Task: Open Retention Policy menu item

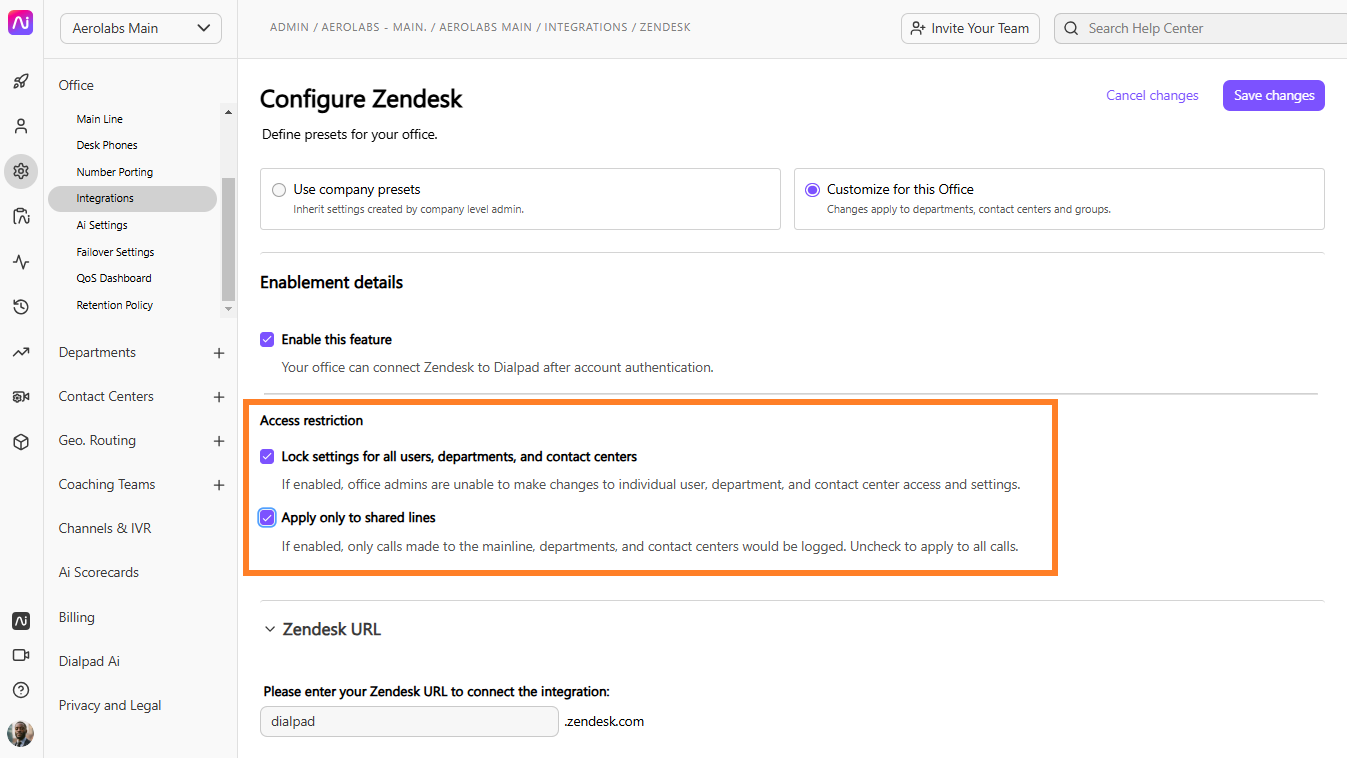Action: coord(115,305)
